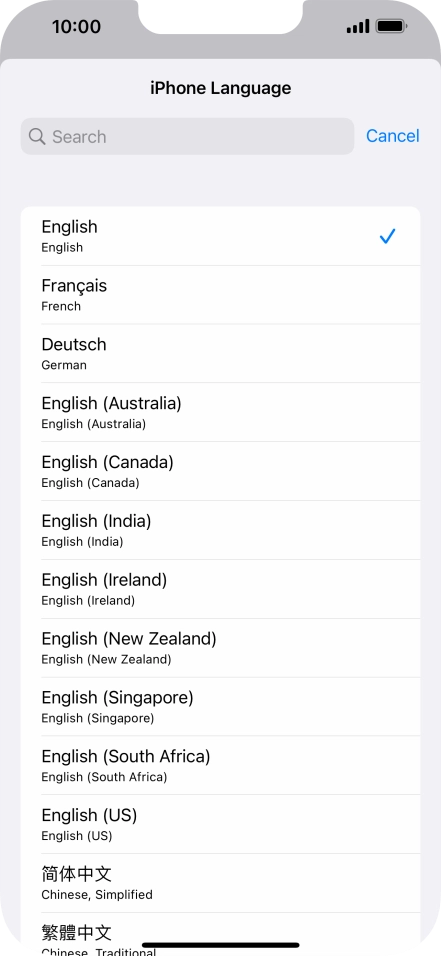The image size is (441, 956).
Task: Tap the magnifying glass search icon
Action: (x=37, y=137)
